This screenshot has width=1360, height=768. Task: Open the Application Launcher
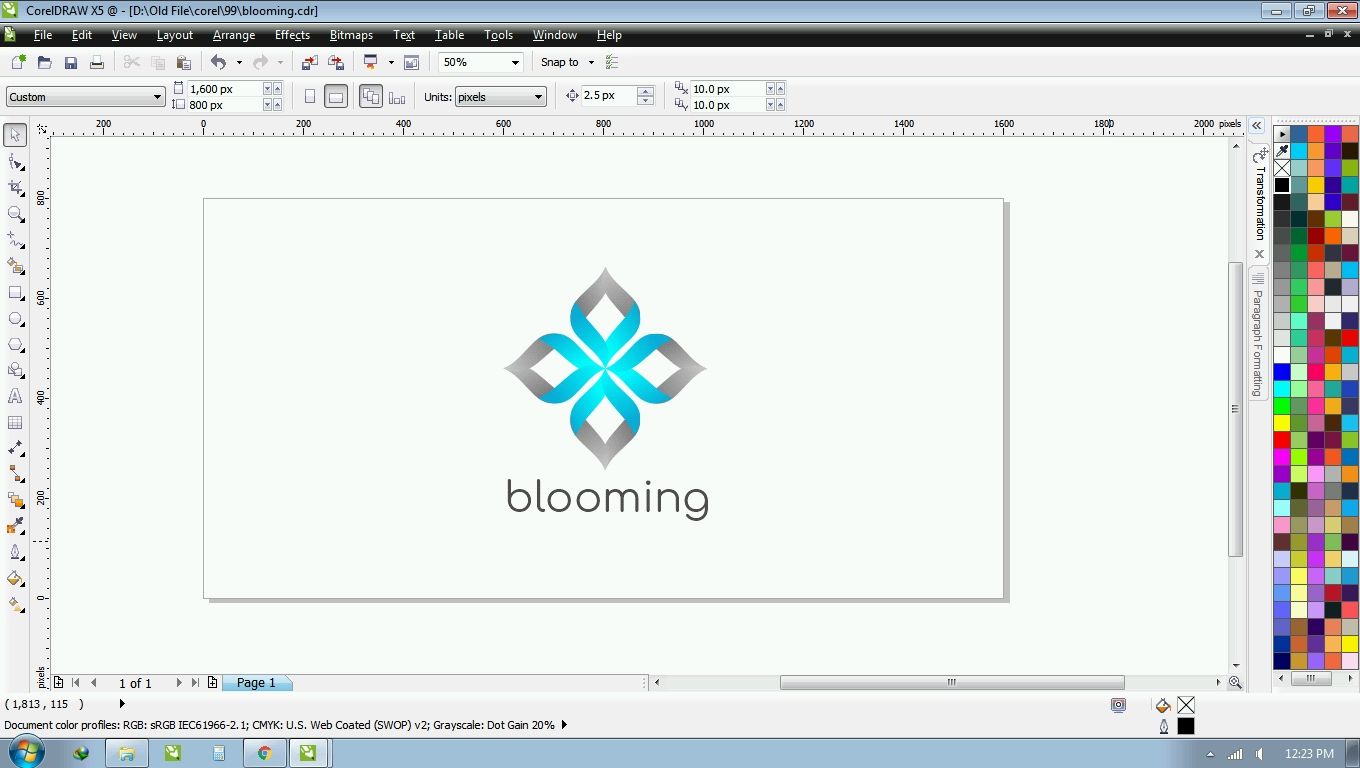pos(370,62)
